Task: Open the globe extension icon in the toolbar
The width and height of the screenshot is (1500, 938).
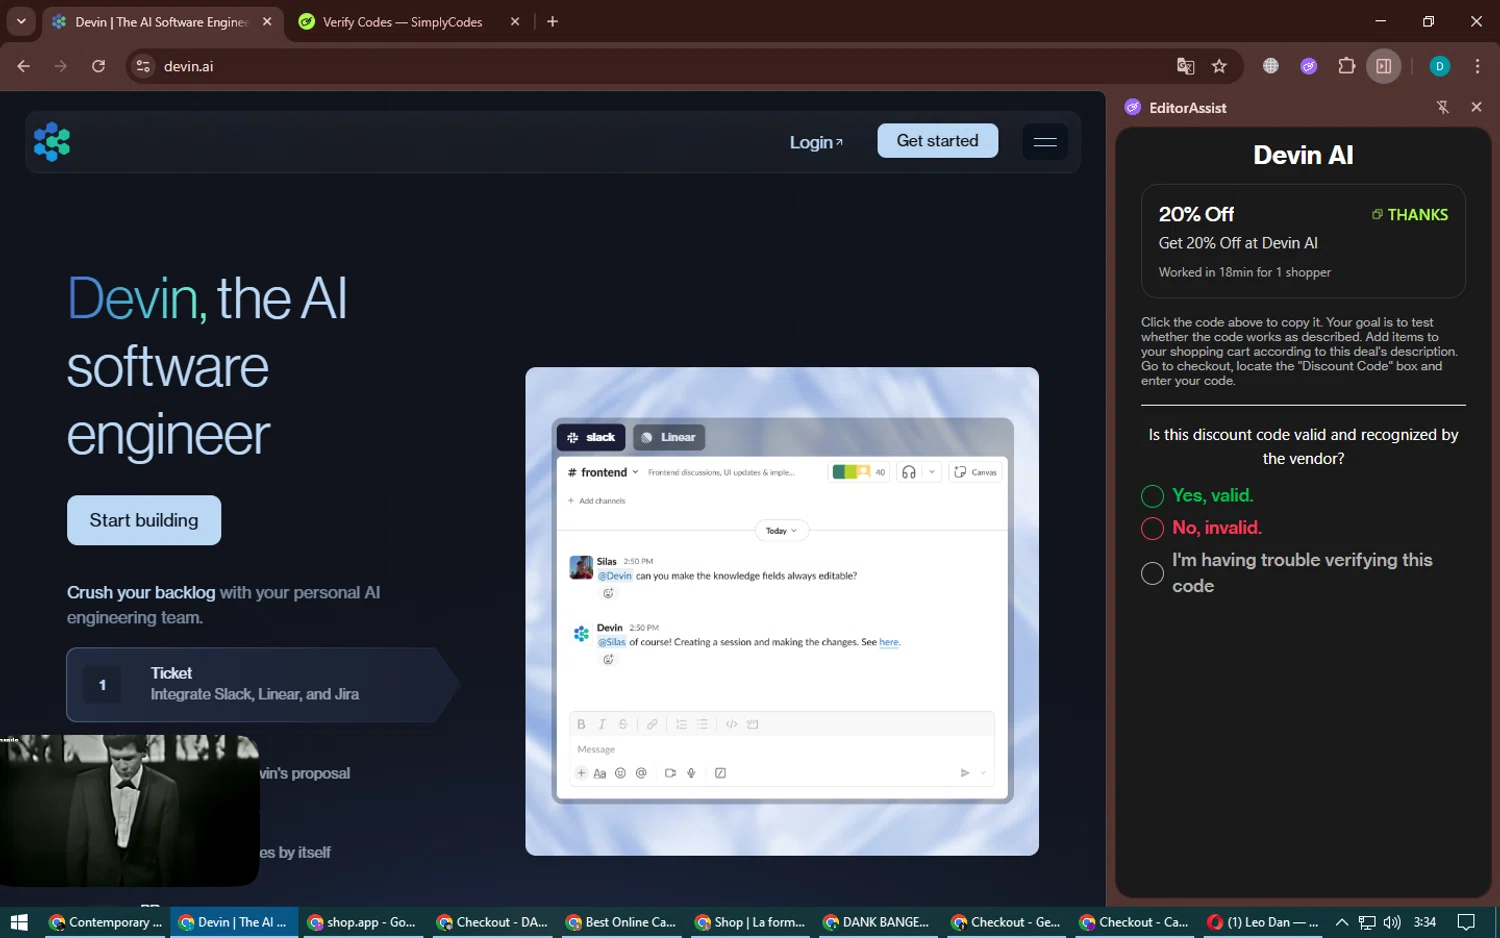Action: 1271,66
